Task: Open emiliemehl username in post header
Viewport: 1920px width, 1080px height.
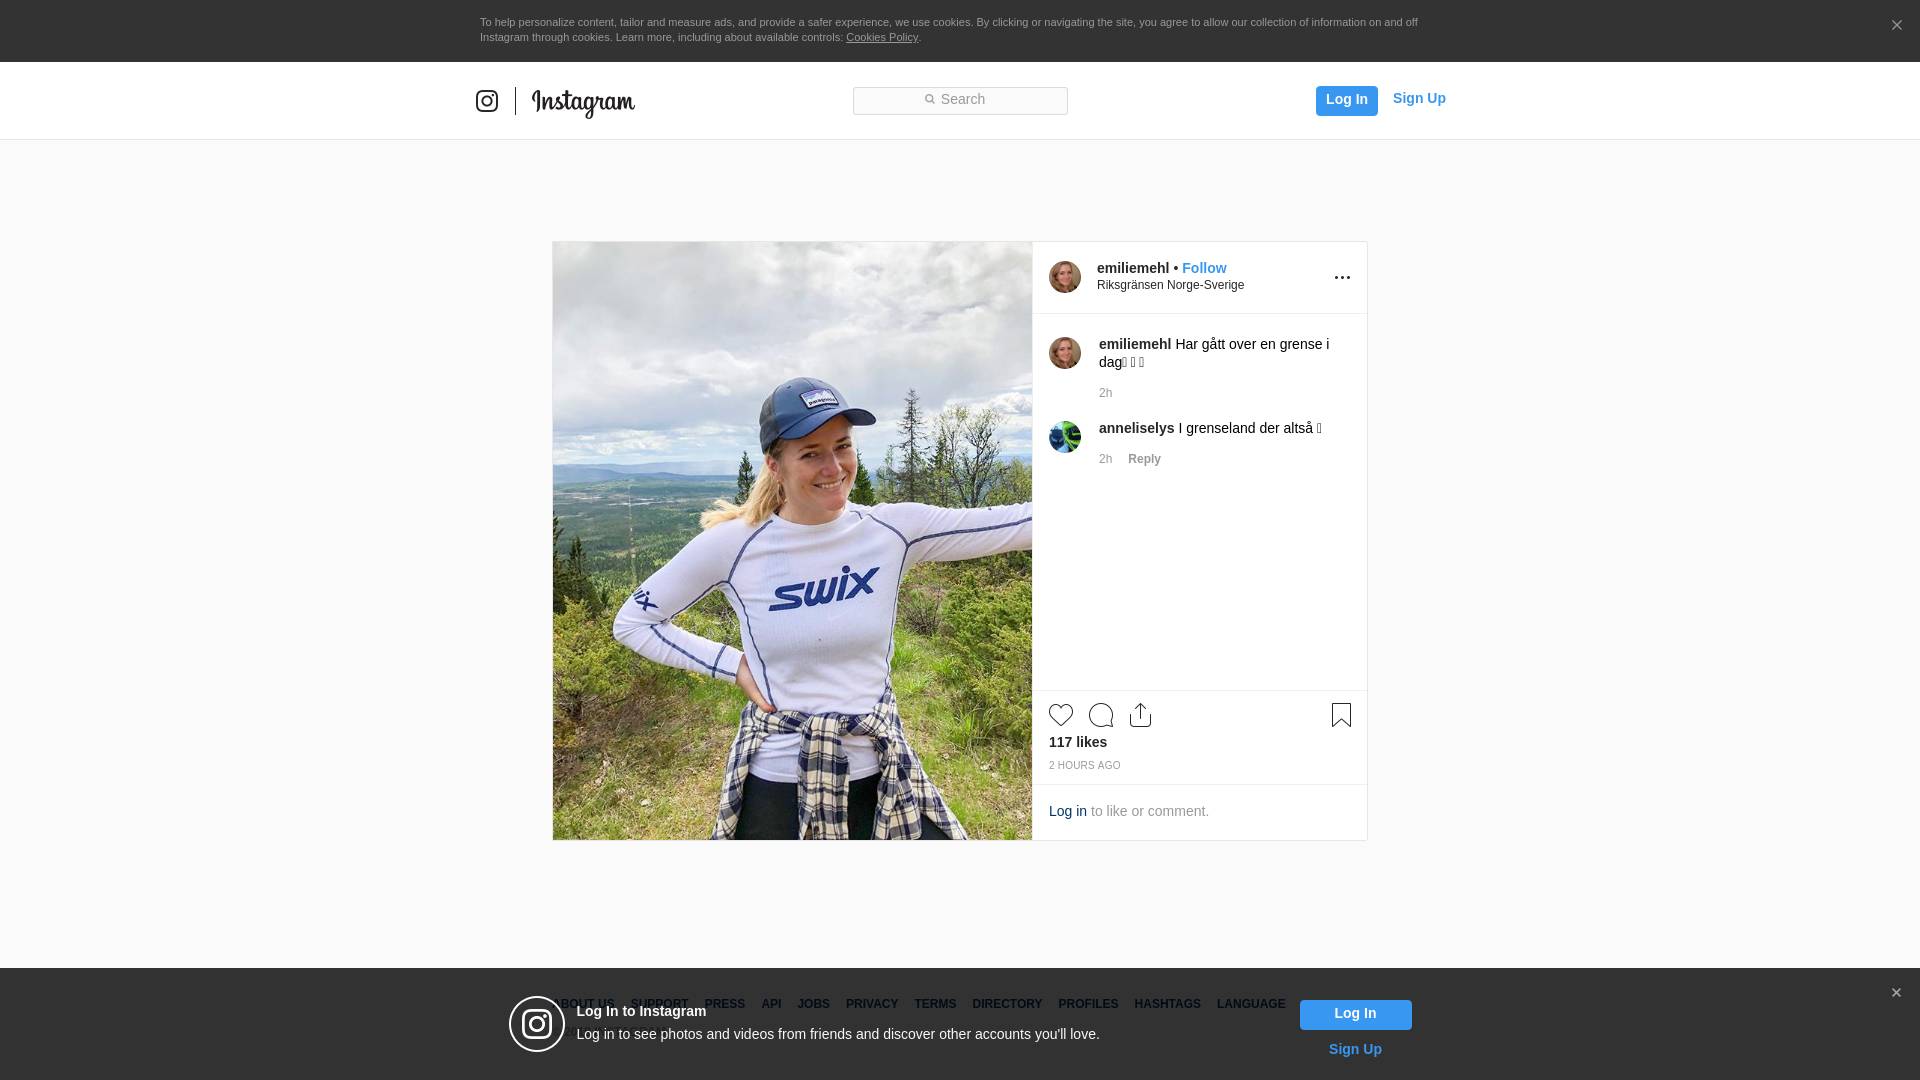Action: [x=1133, y=268]
